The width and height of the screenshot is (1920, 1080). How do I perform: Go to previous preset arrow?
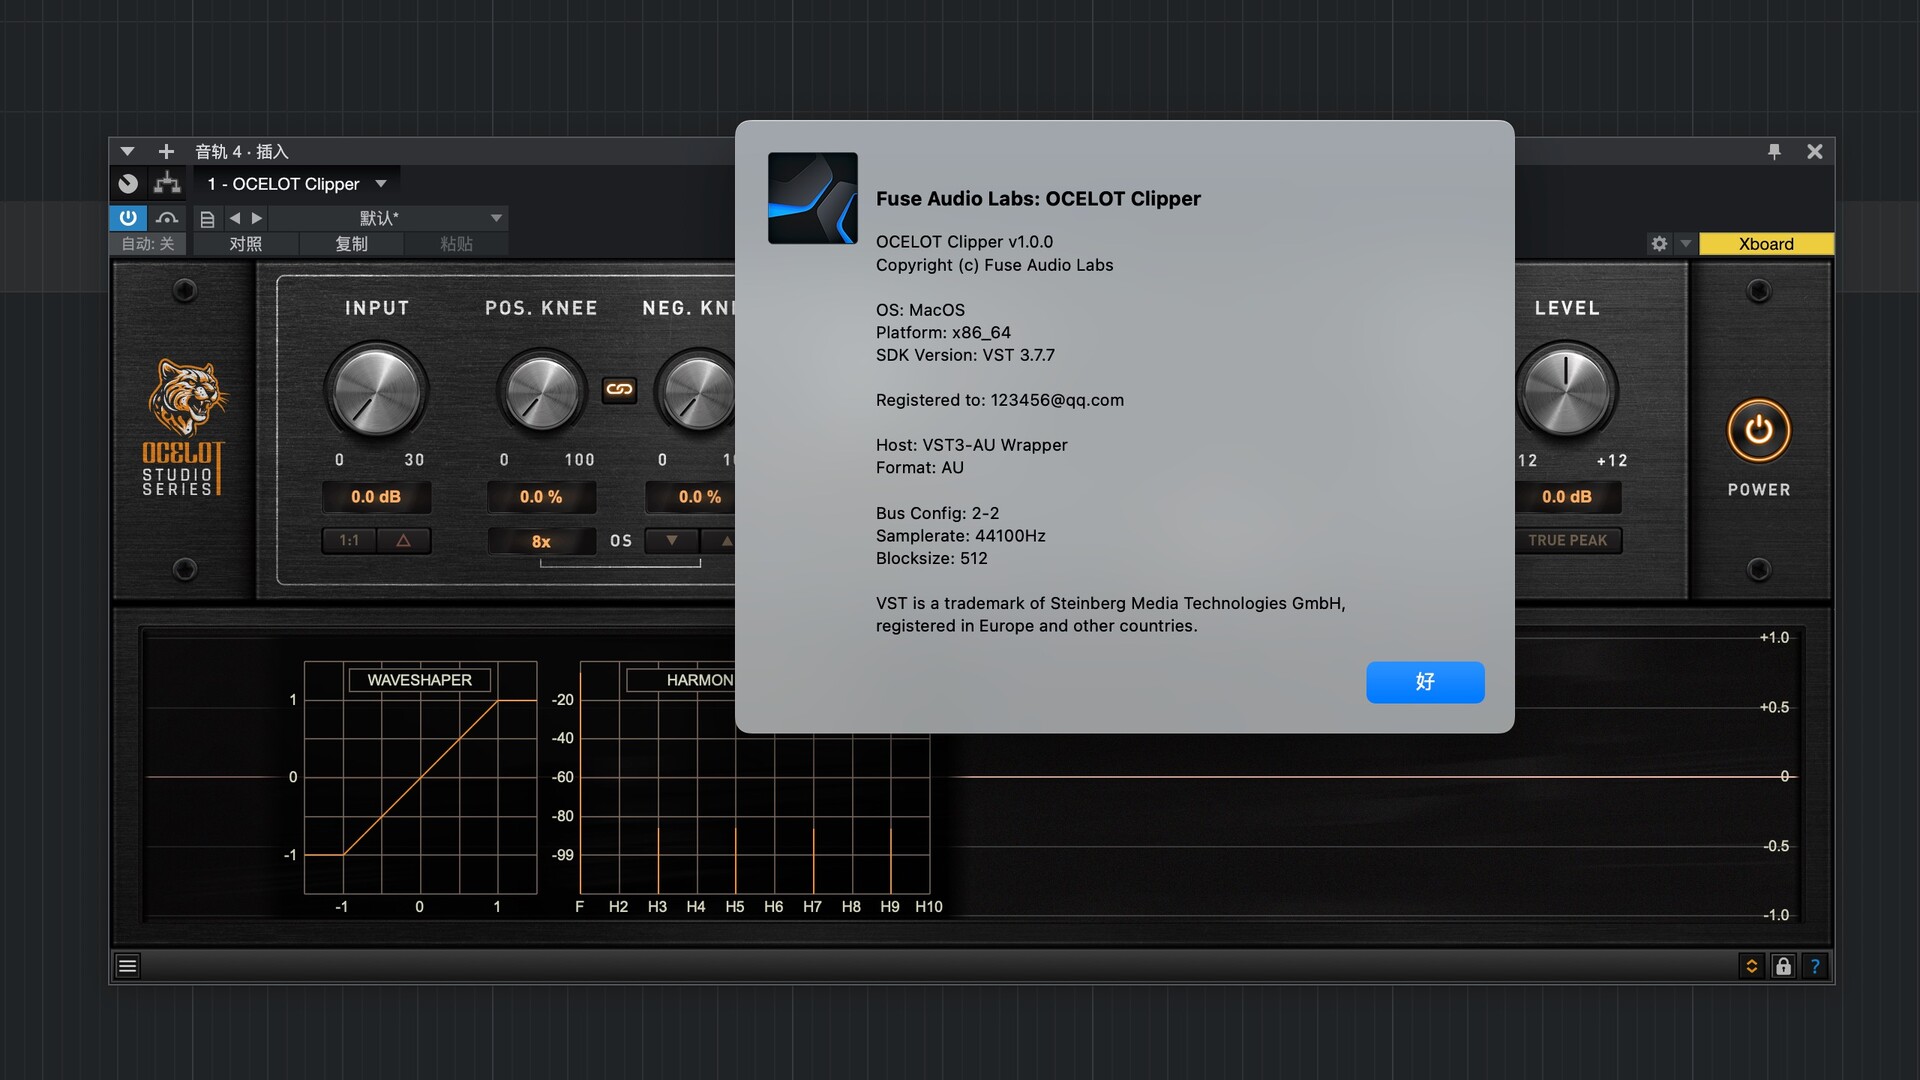click(235, 218)
